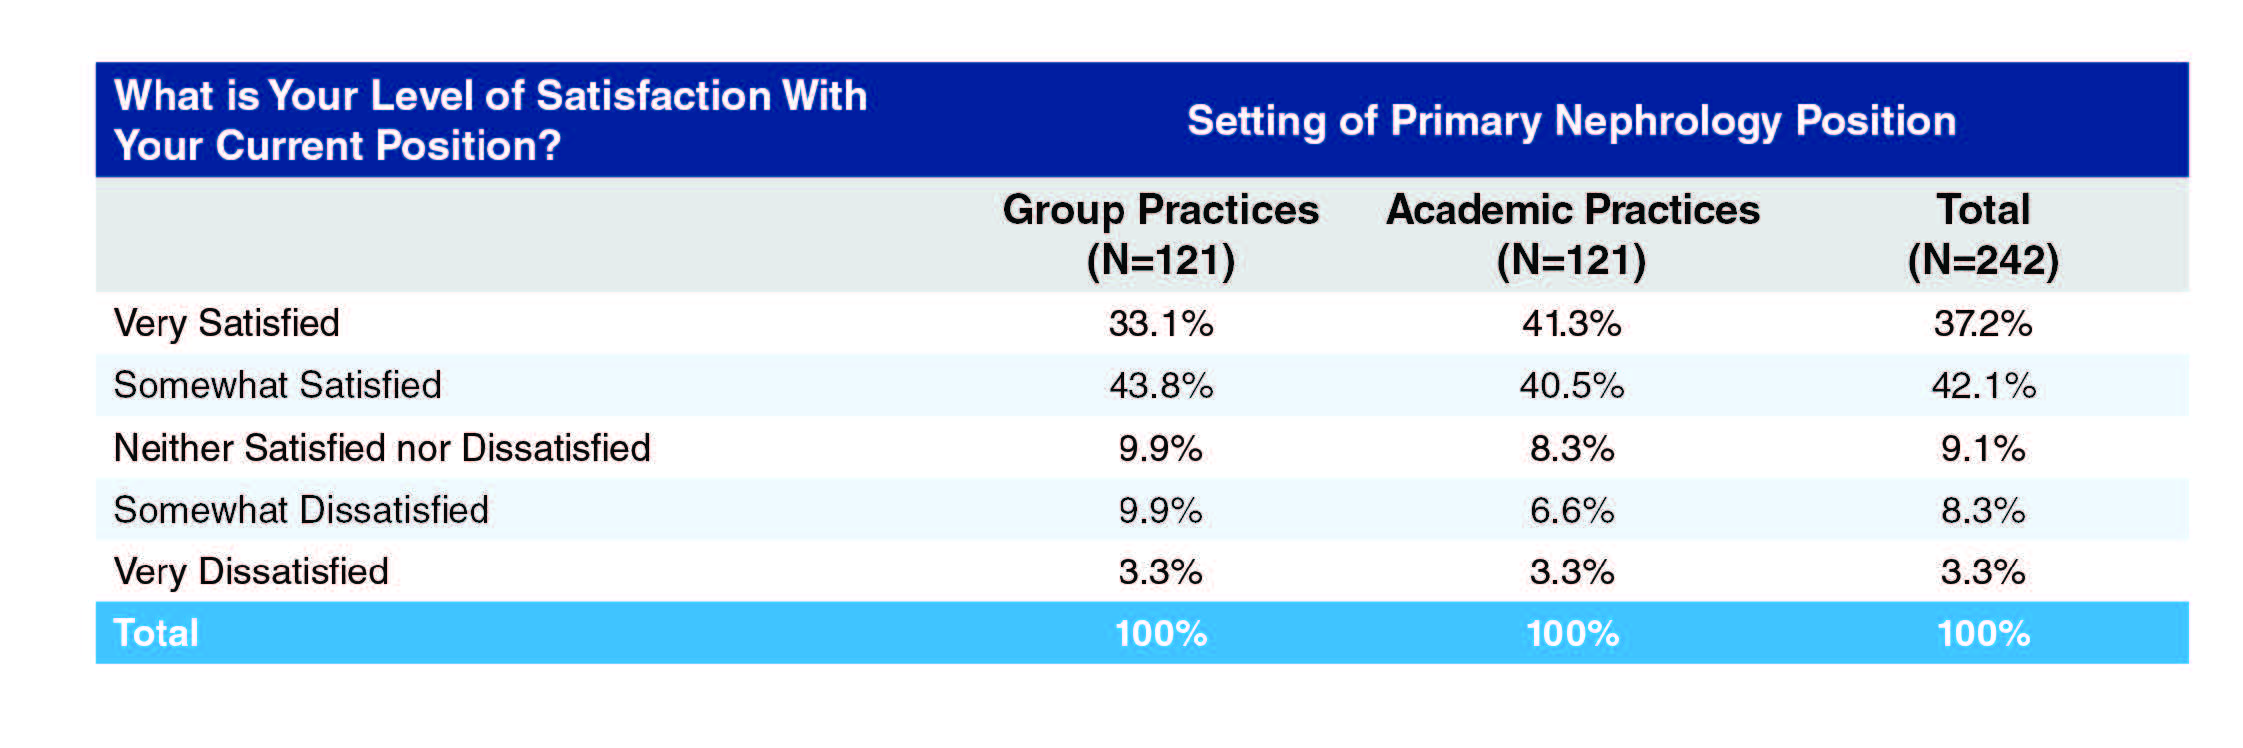Select the 9.1% Neither Satisfied total value

[1983, 449]
